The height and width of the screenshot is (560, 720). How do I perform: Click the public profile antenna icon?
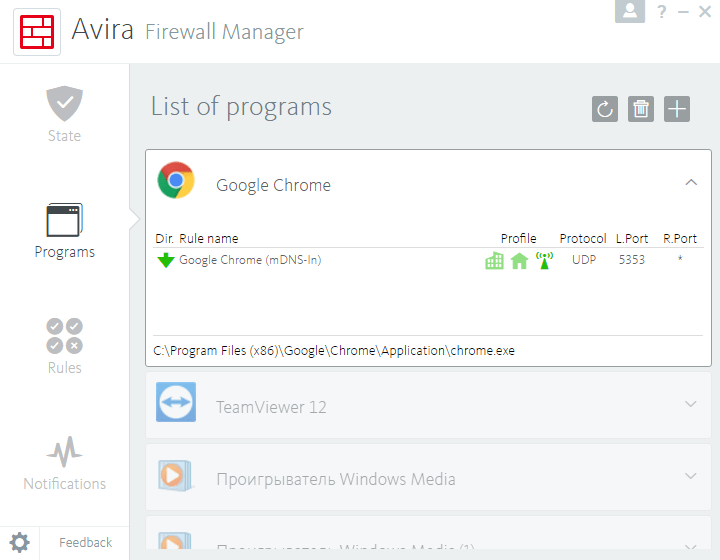pyautogui.click(x=545, y=260)
